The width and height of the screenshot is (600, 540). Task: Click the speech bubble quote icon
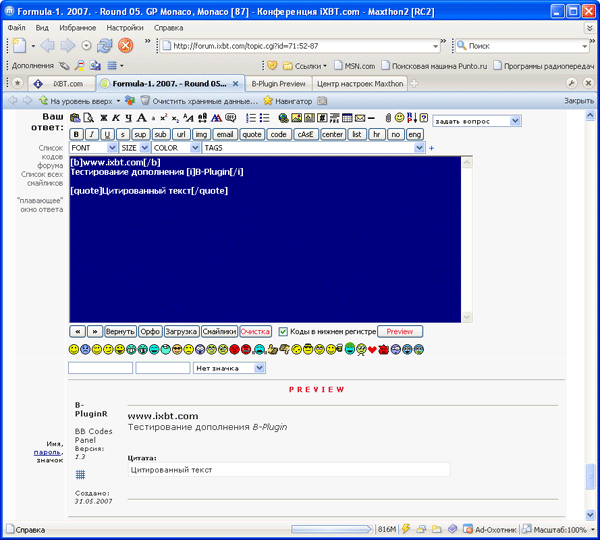coord(230,118)
